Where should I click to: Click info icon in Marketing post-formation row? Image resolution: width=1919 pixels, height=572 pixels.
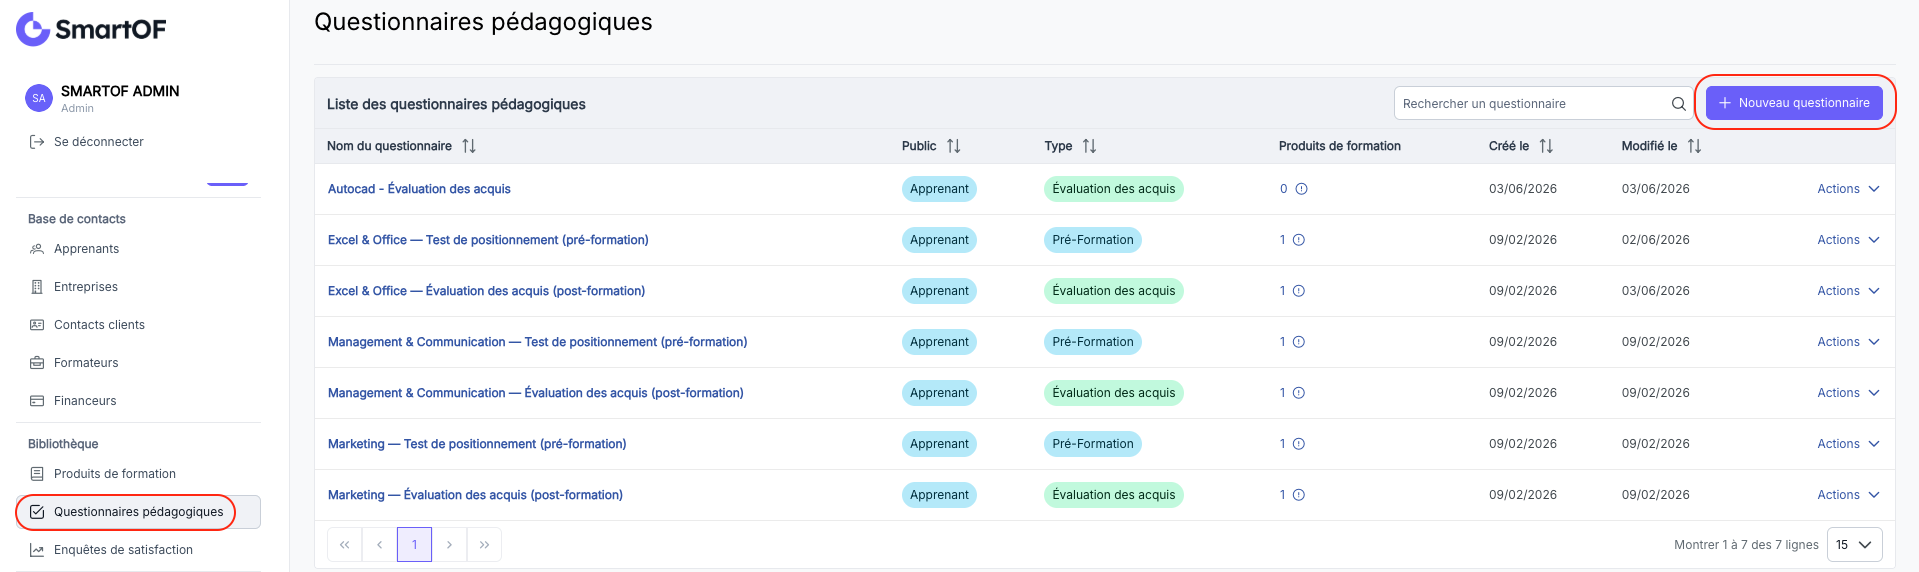pos(1299,495)
